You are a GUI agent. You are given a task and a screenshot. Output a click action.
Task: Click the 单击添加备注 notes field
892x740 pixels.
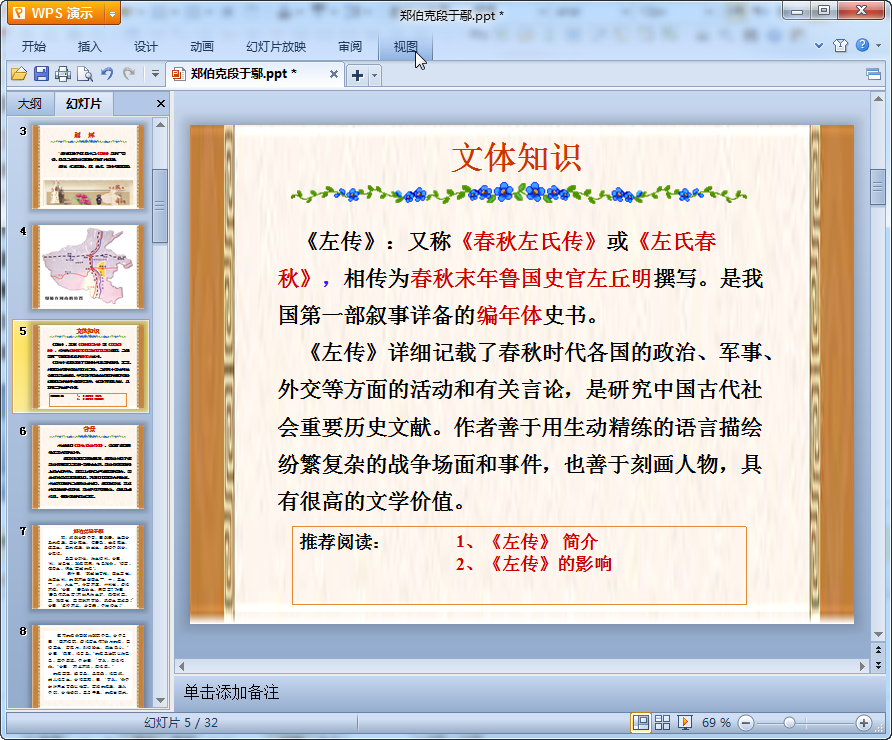(x=523, y=692)
